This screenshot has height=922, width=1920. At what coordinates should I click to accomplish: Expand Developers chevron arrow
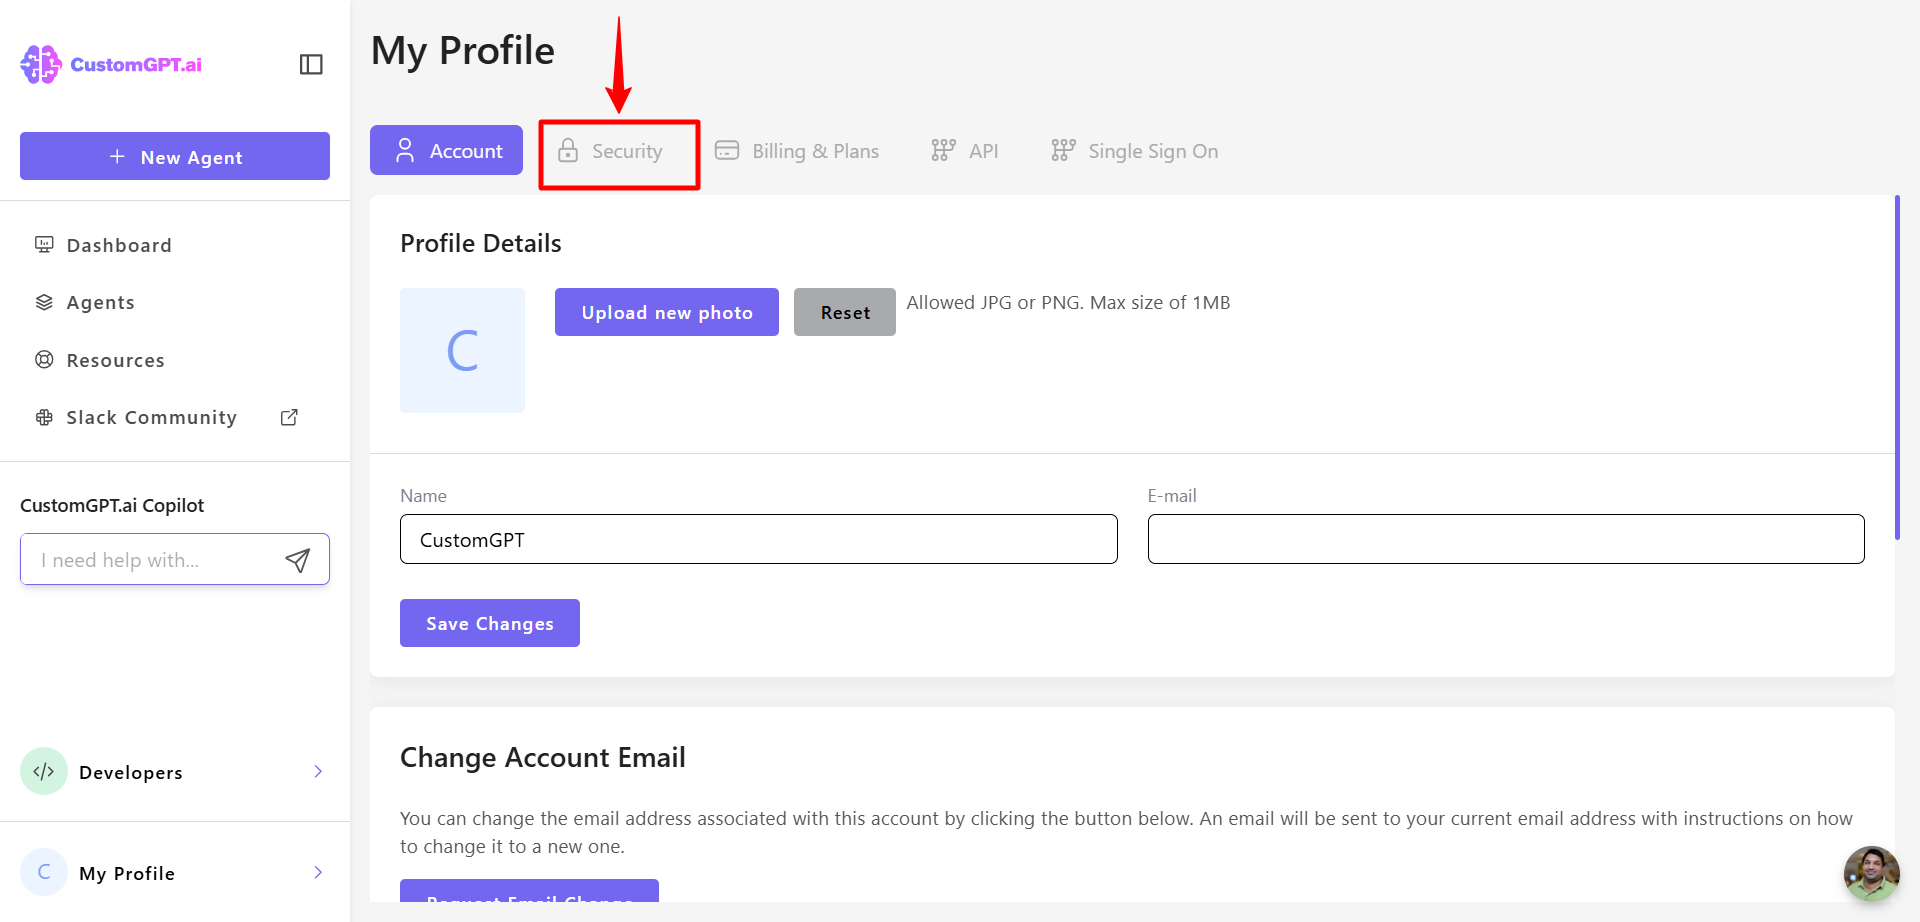(x=318, y=771)
